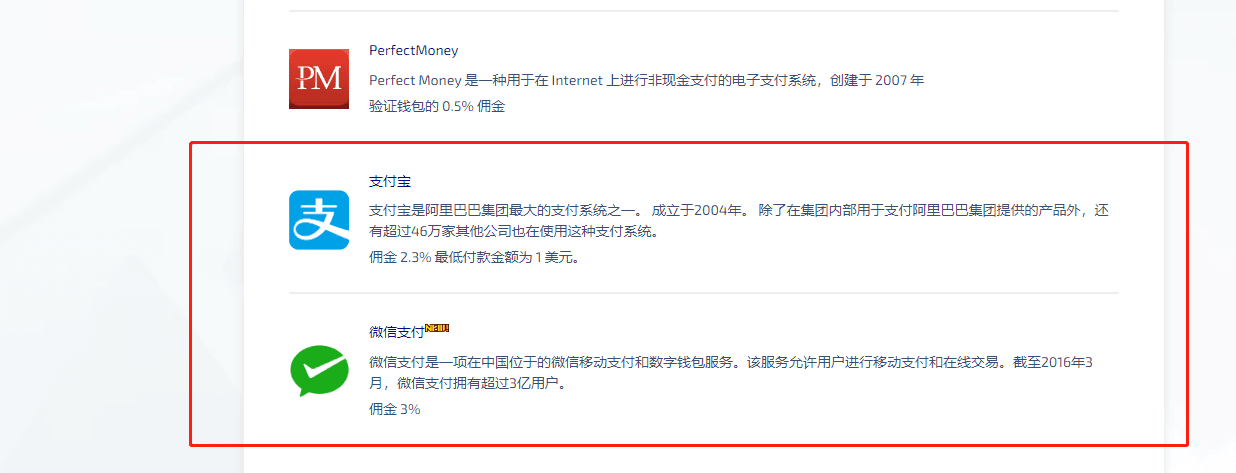Open the 支付宝 payment method title
Screen dimensions: 1236x473
tap(390, 181)
